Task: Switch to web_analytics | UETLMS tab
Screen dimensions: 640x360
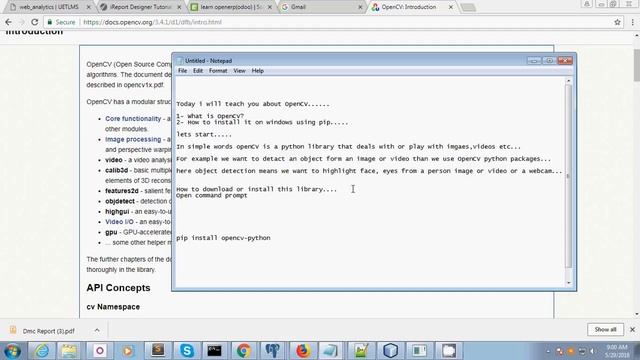Action: click(49, 7)
